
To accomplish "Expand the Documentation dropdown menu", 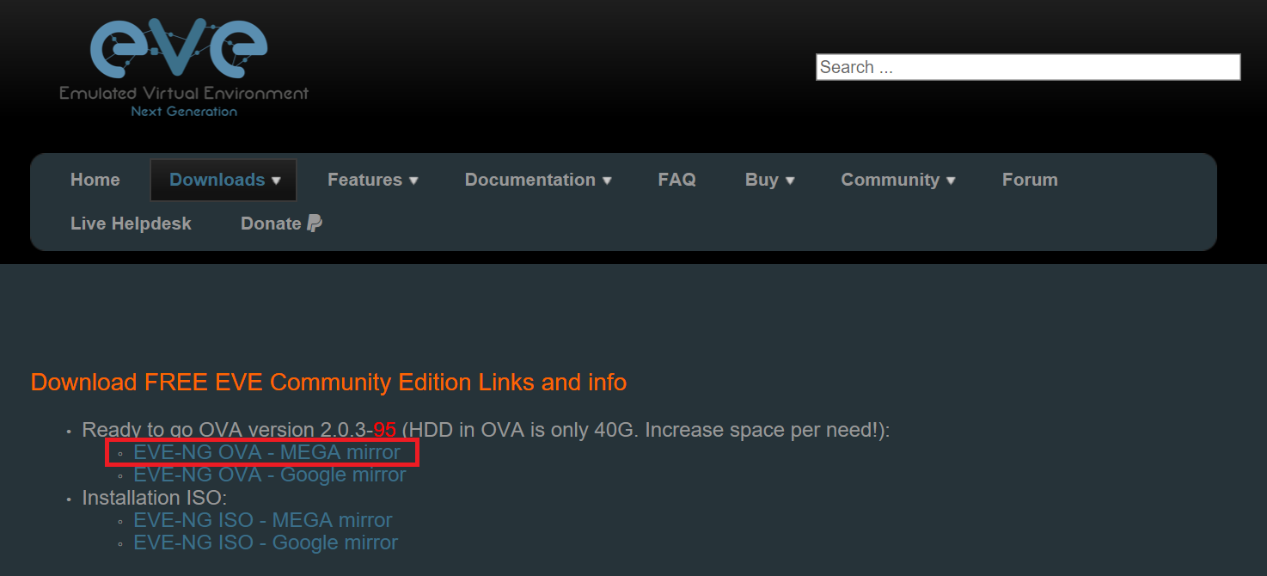I will pos(538,180).
